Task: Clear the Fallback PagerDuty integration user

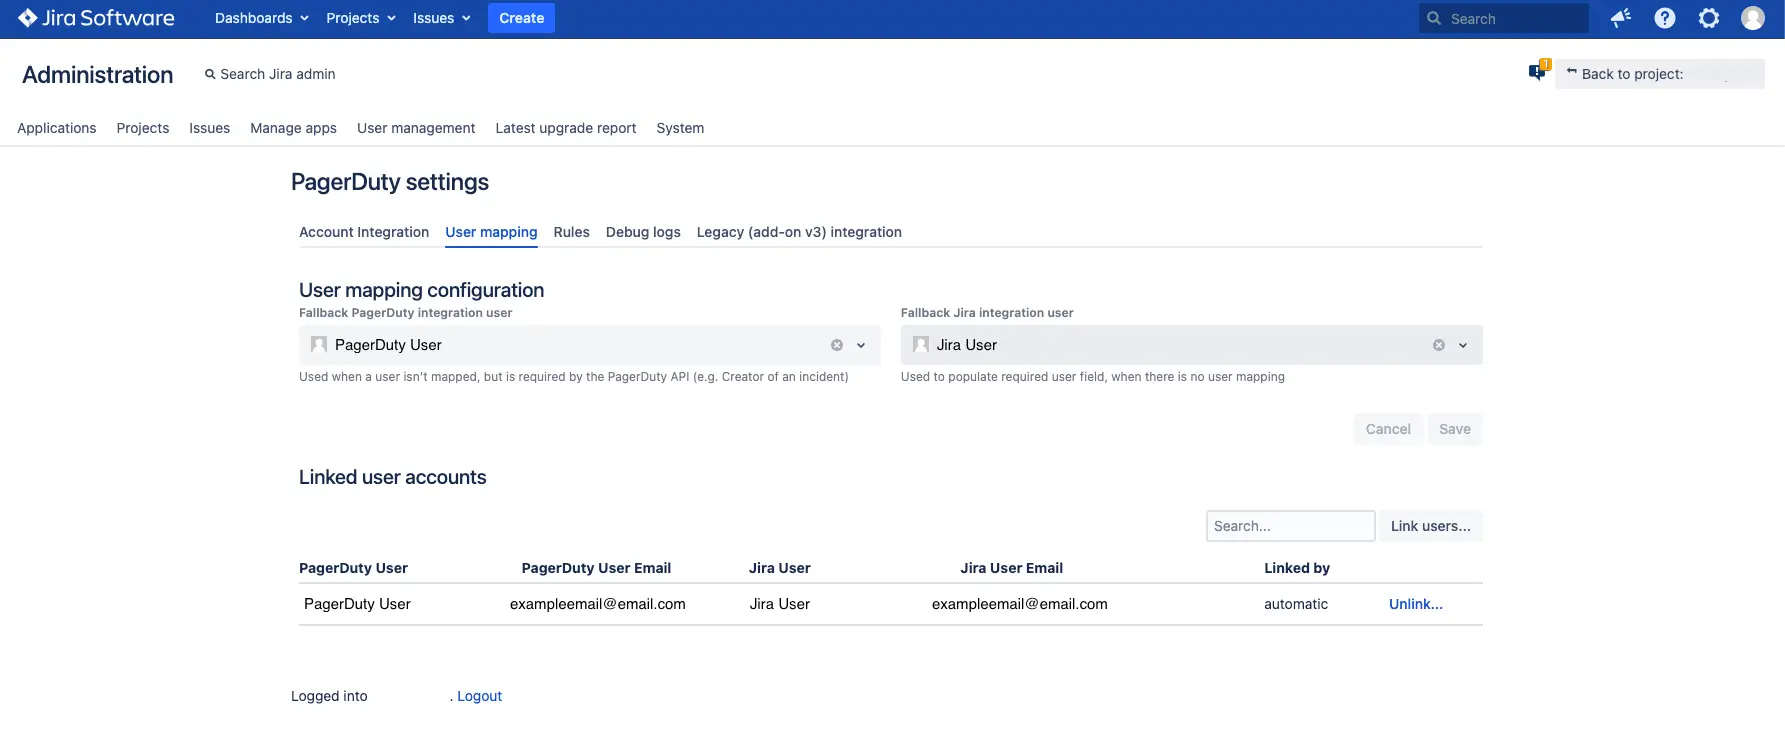Action: [837, 345]
